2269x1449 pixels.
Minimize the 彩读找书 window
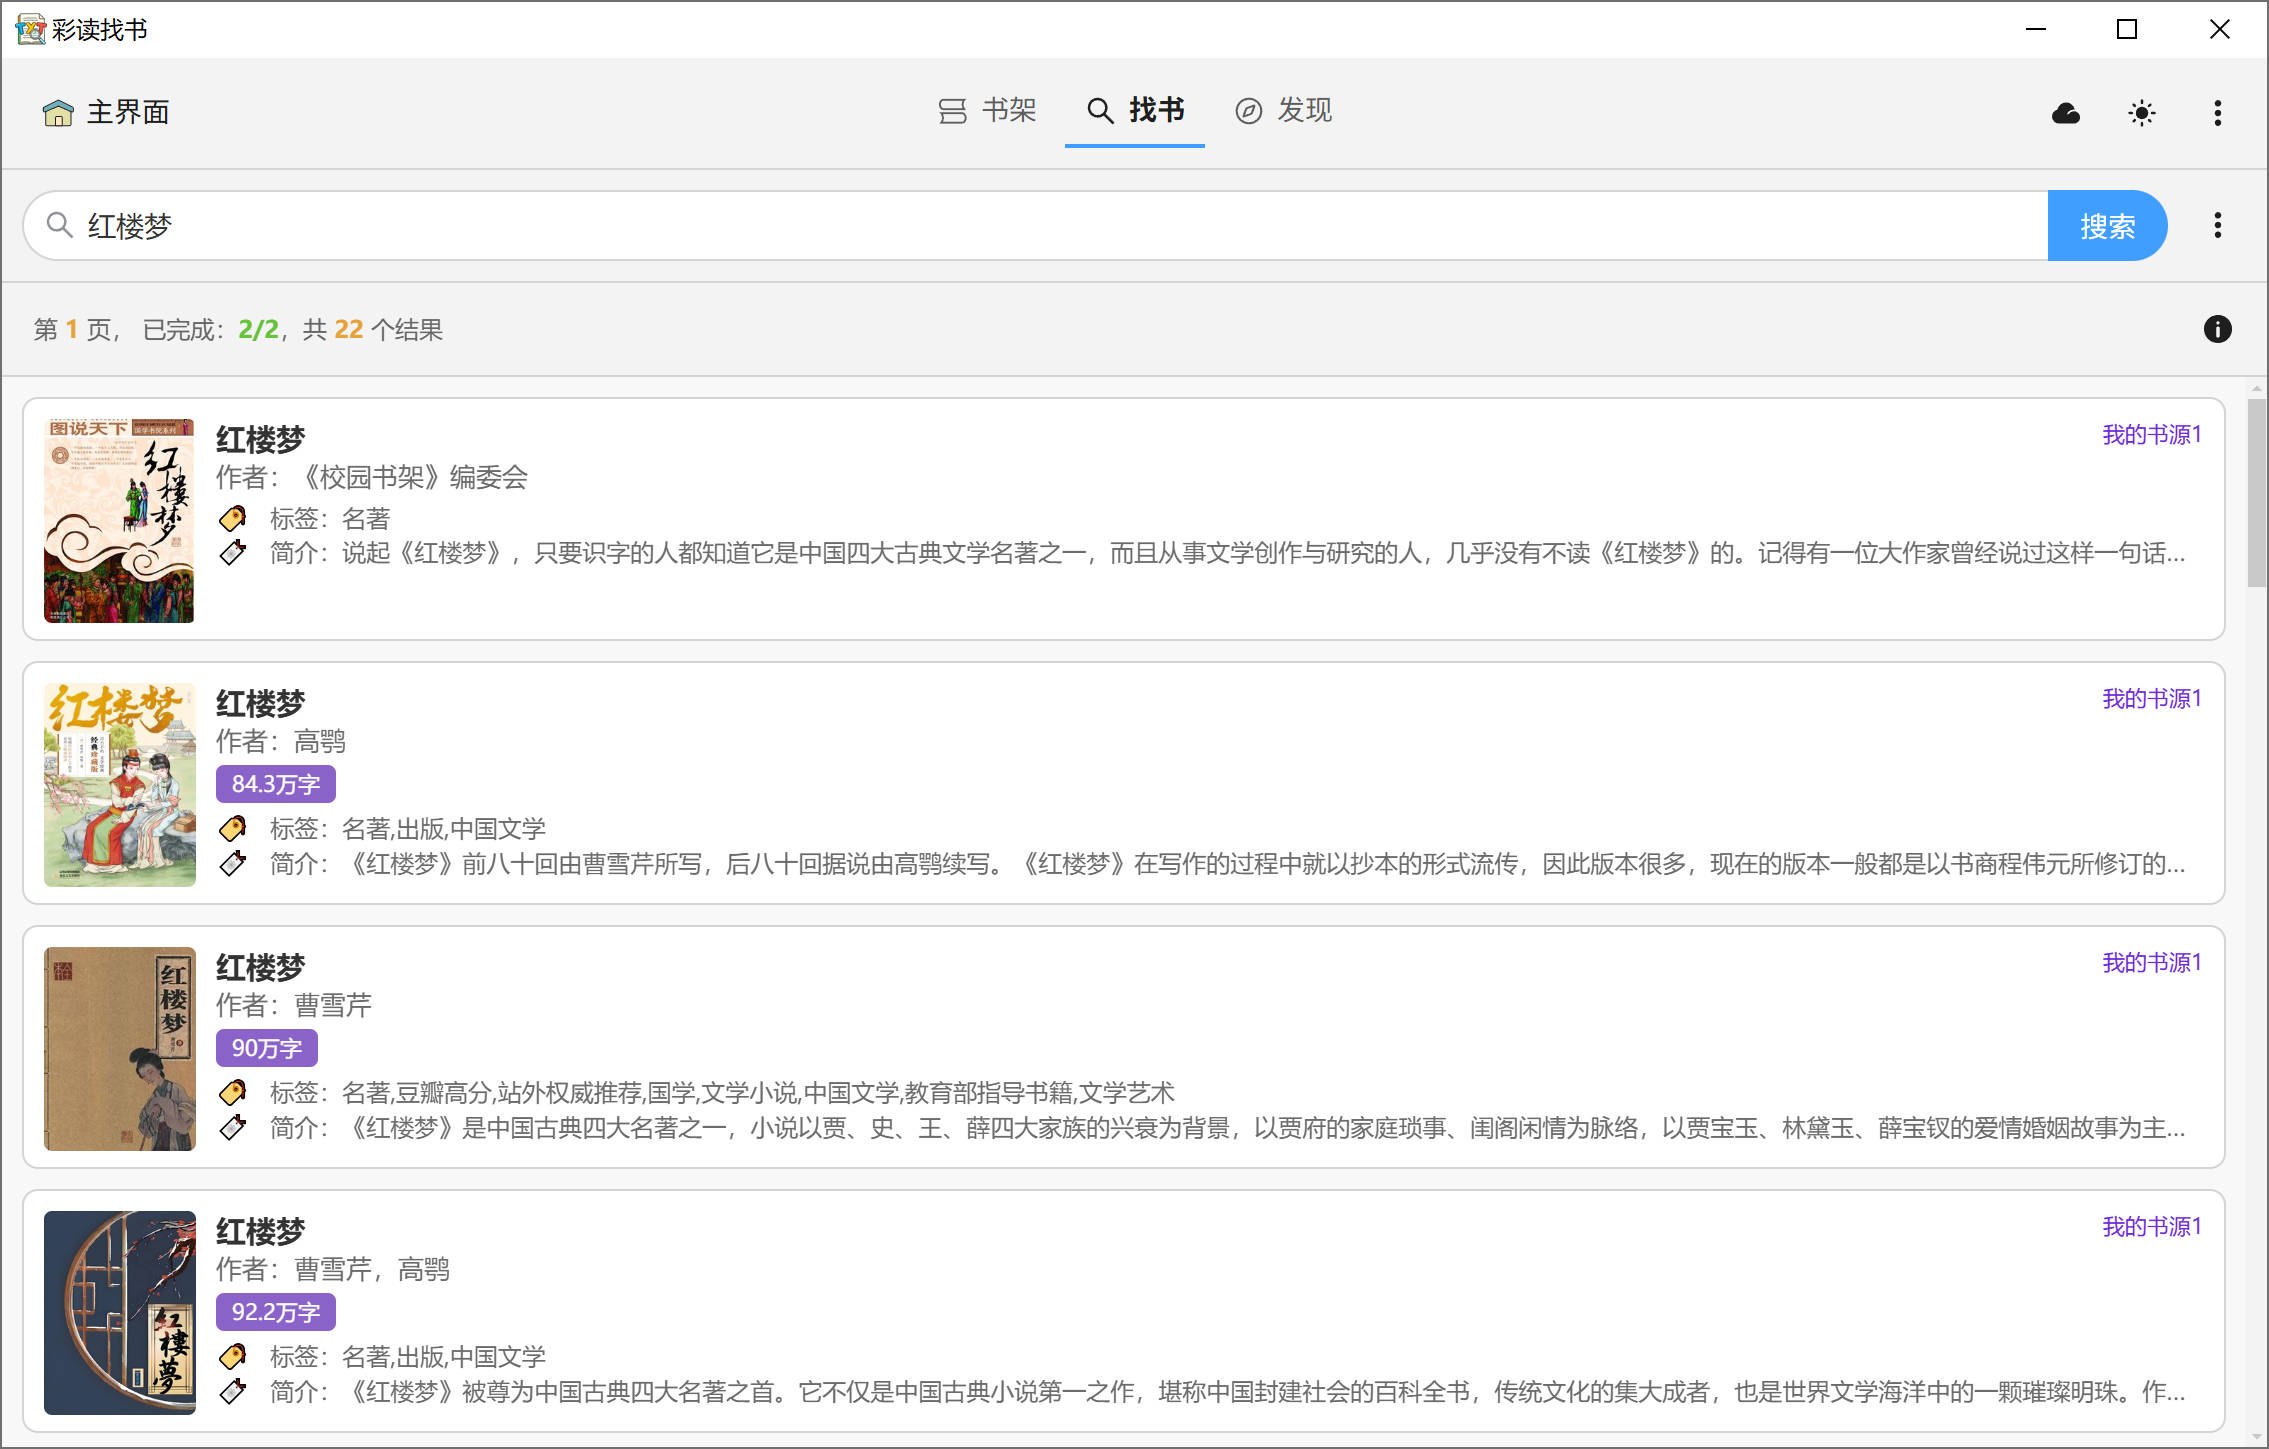point(2036,29)
